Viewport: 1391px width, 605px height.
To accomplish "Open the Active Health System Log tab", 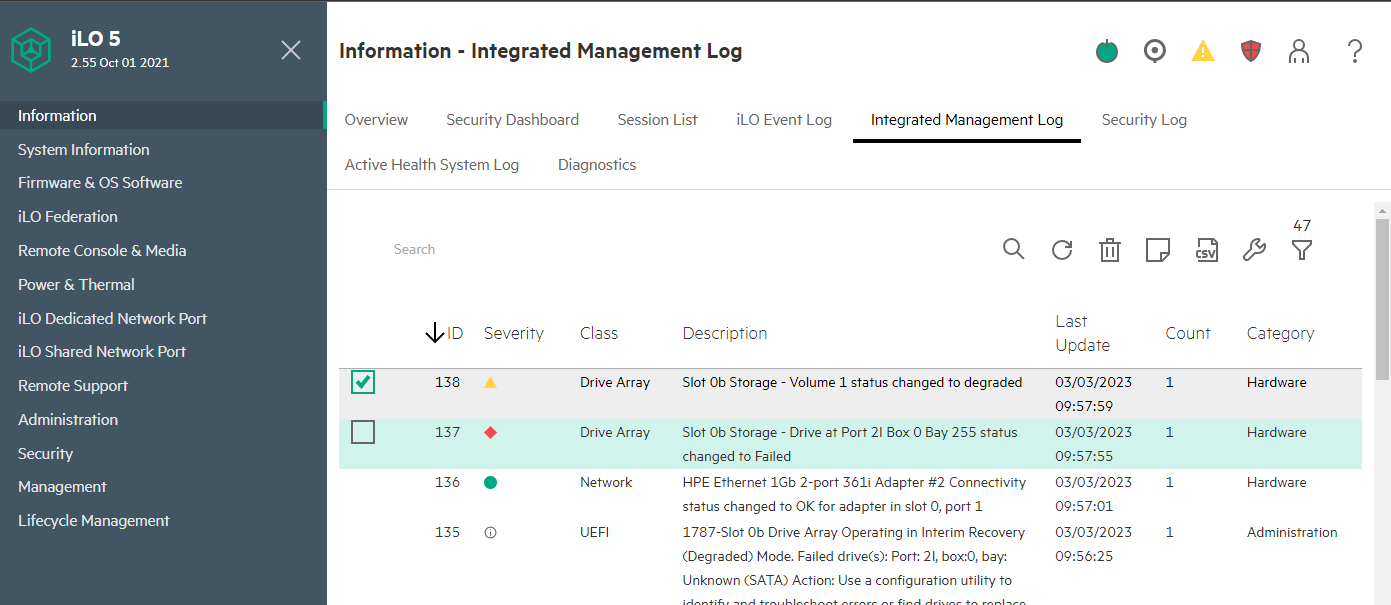I will tap(431, 164).
